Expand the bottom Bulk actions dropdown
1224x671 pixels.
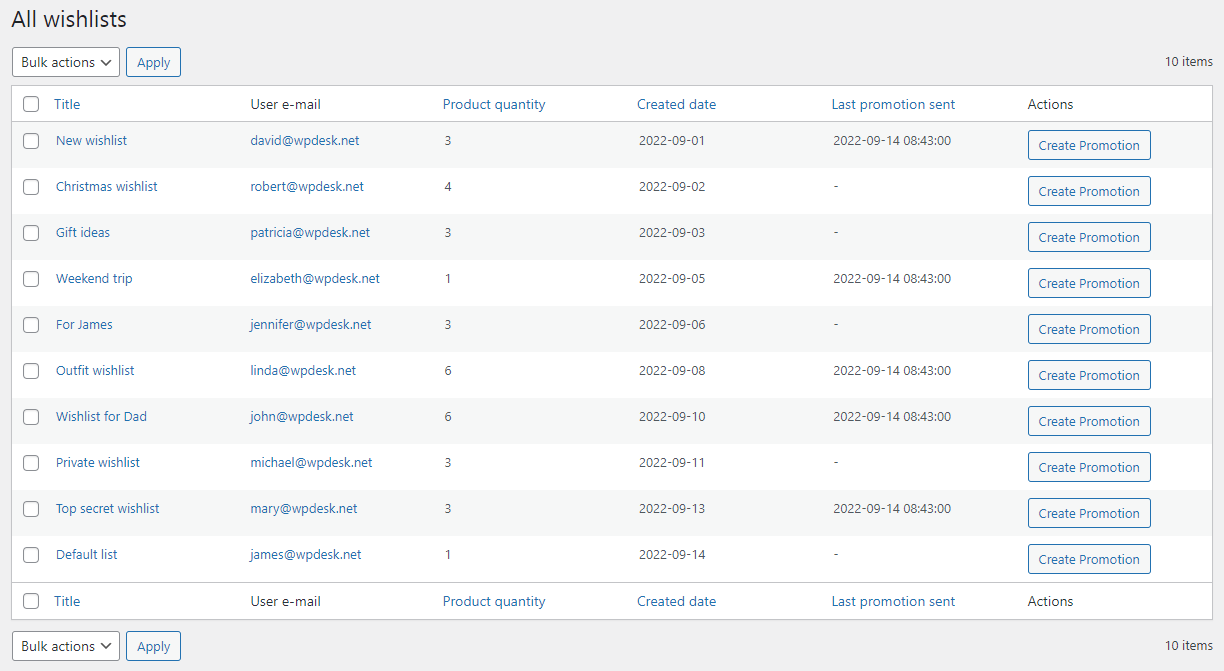pyautogui.click(x=66, y=646)
